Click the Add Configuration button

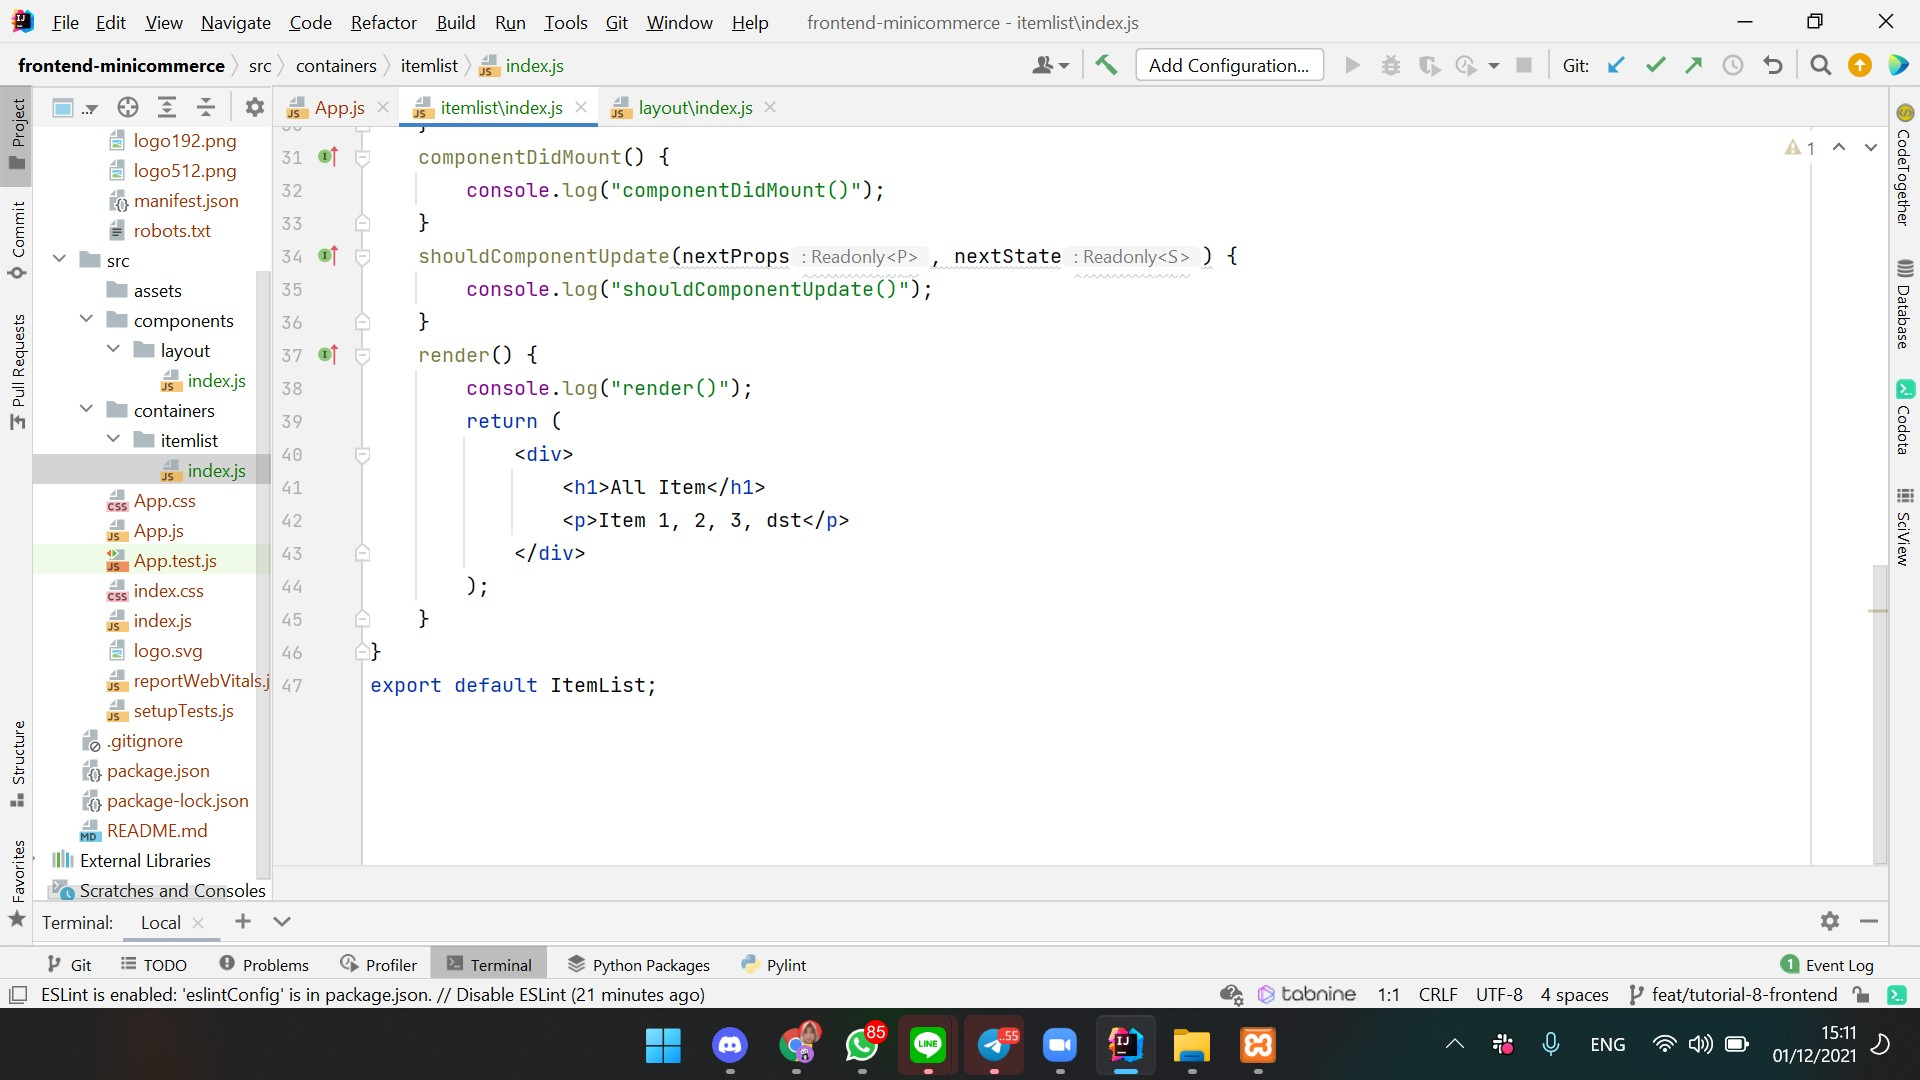tap(1228, 64)
